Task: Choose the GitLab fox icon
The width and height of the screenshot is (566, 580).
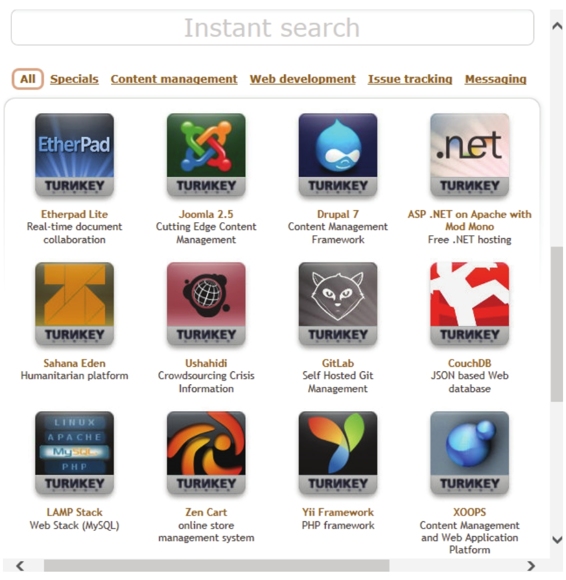Action: [x=338, y=304]
